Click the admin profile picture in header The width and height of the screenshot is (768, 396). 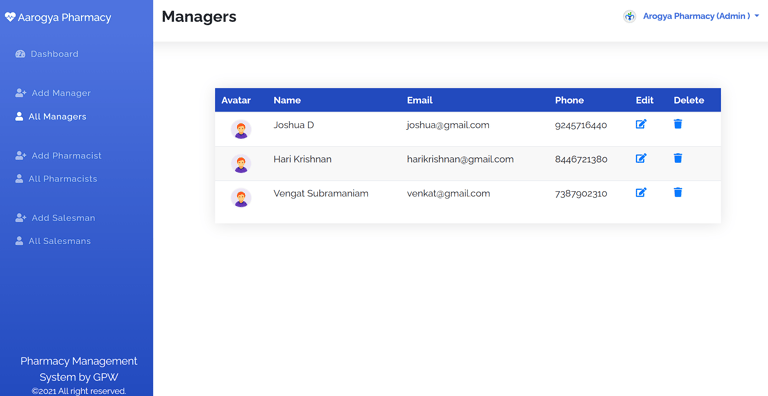click(629, 17)
